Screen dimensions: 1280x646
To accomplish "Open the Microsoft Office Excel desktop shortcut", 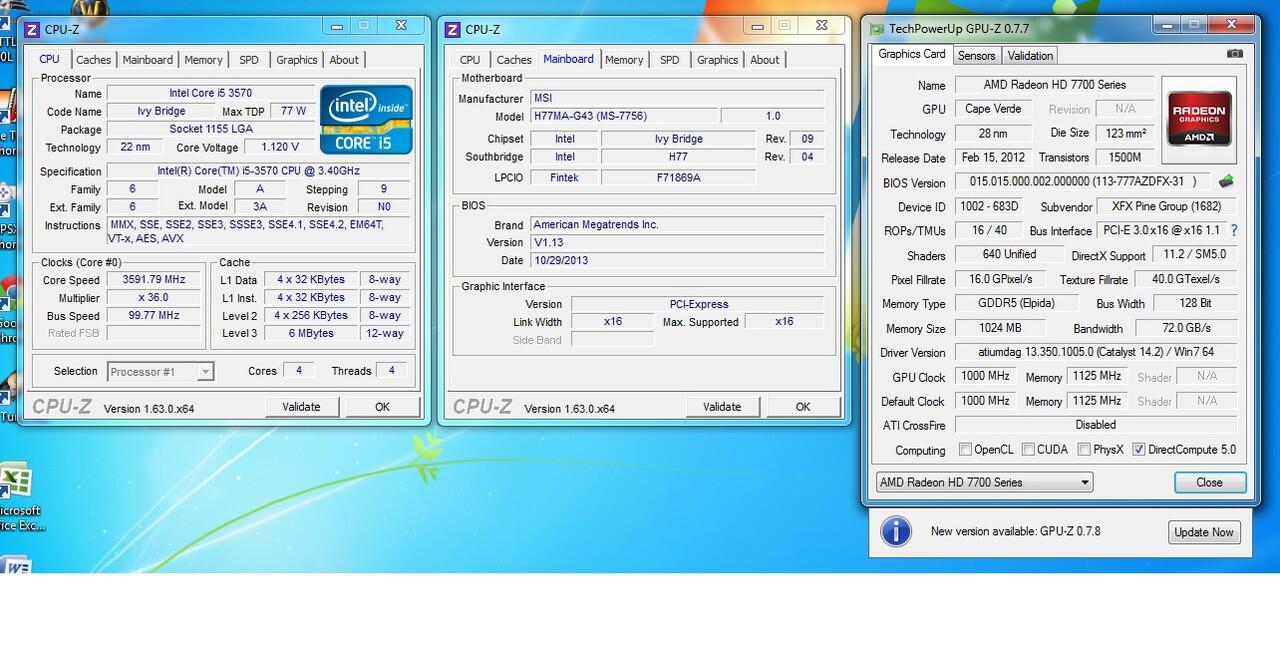I will pos(18,498).
